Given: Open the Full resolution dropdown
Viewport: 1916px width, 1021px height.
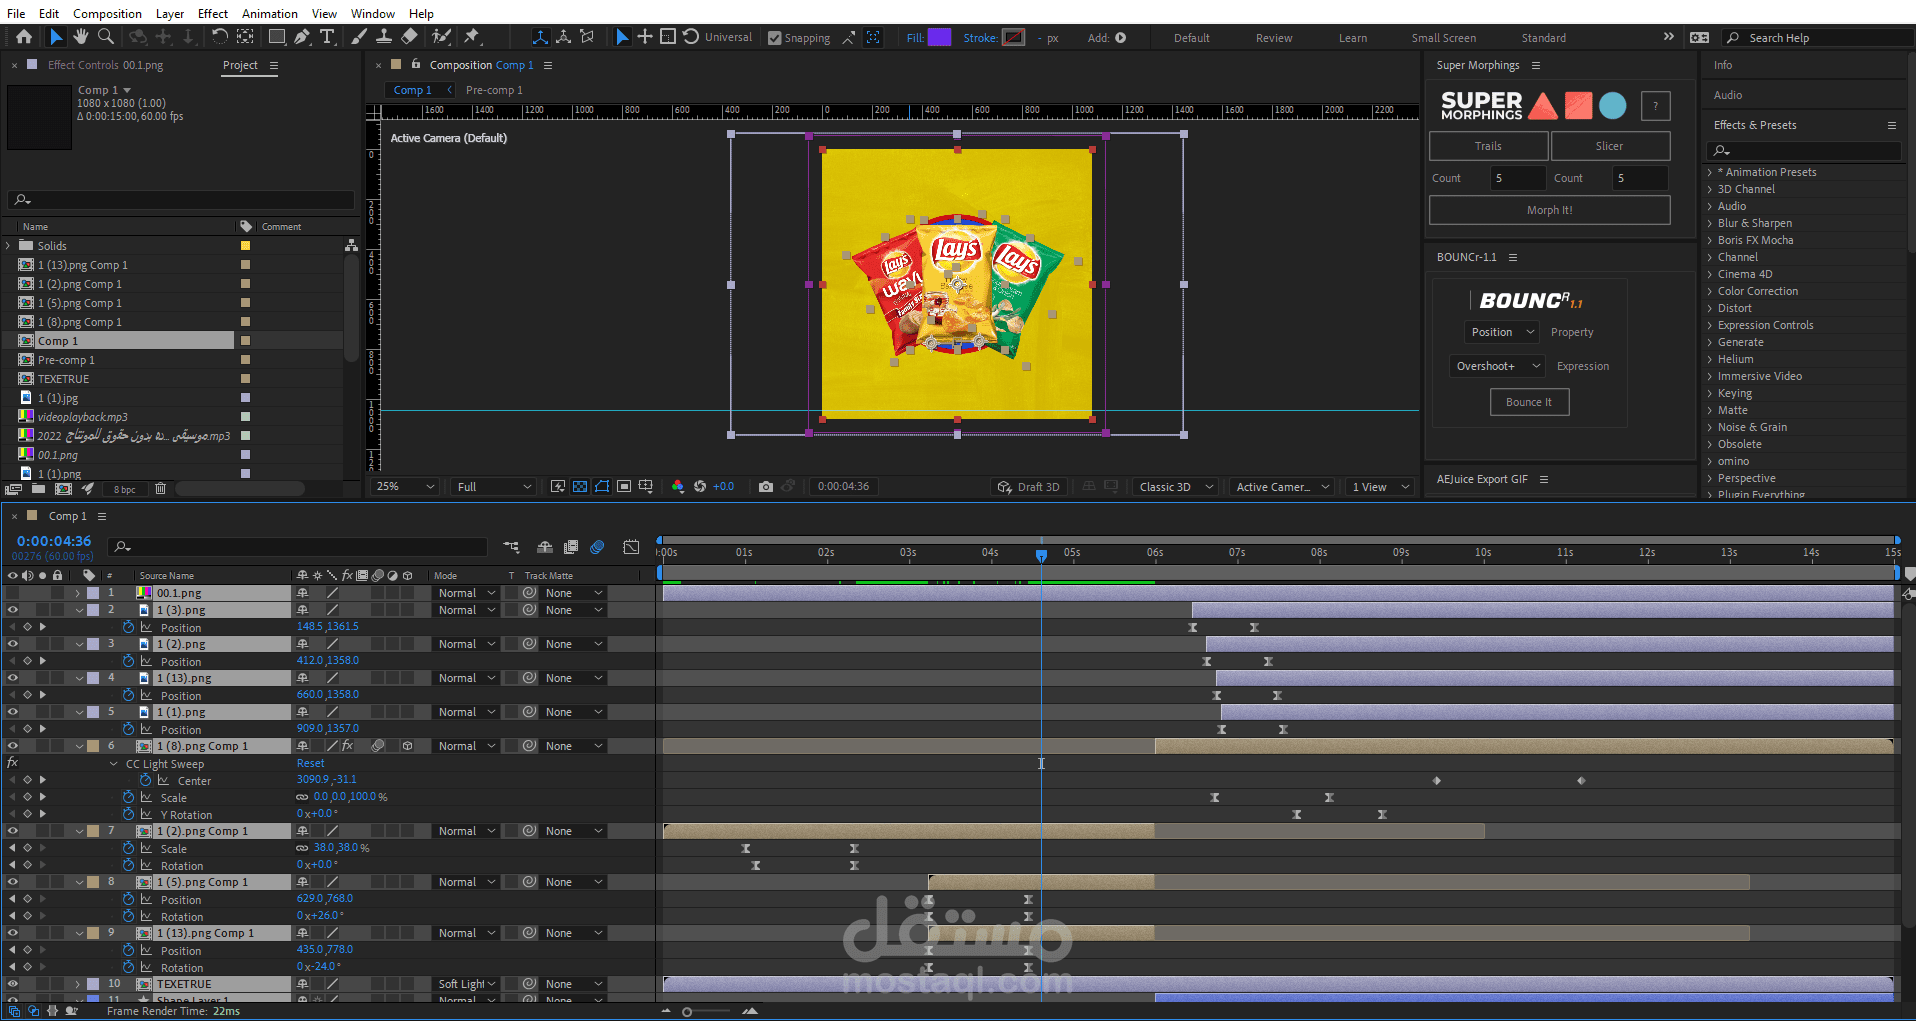Looking at the screenshot, I should tap(494, 487).
